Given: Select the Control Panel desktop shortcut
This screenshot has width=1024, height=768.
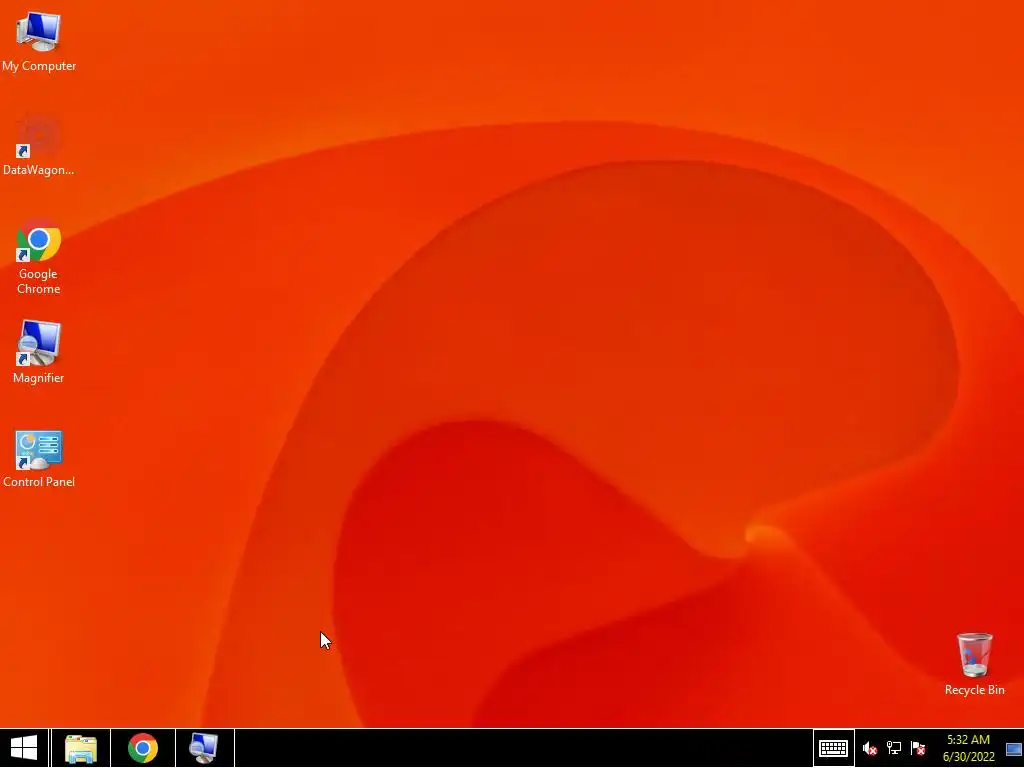Looking at the screenshot, I should 39,458.
